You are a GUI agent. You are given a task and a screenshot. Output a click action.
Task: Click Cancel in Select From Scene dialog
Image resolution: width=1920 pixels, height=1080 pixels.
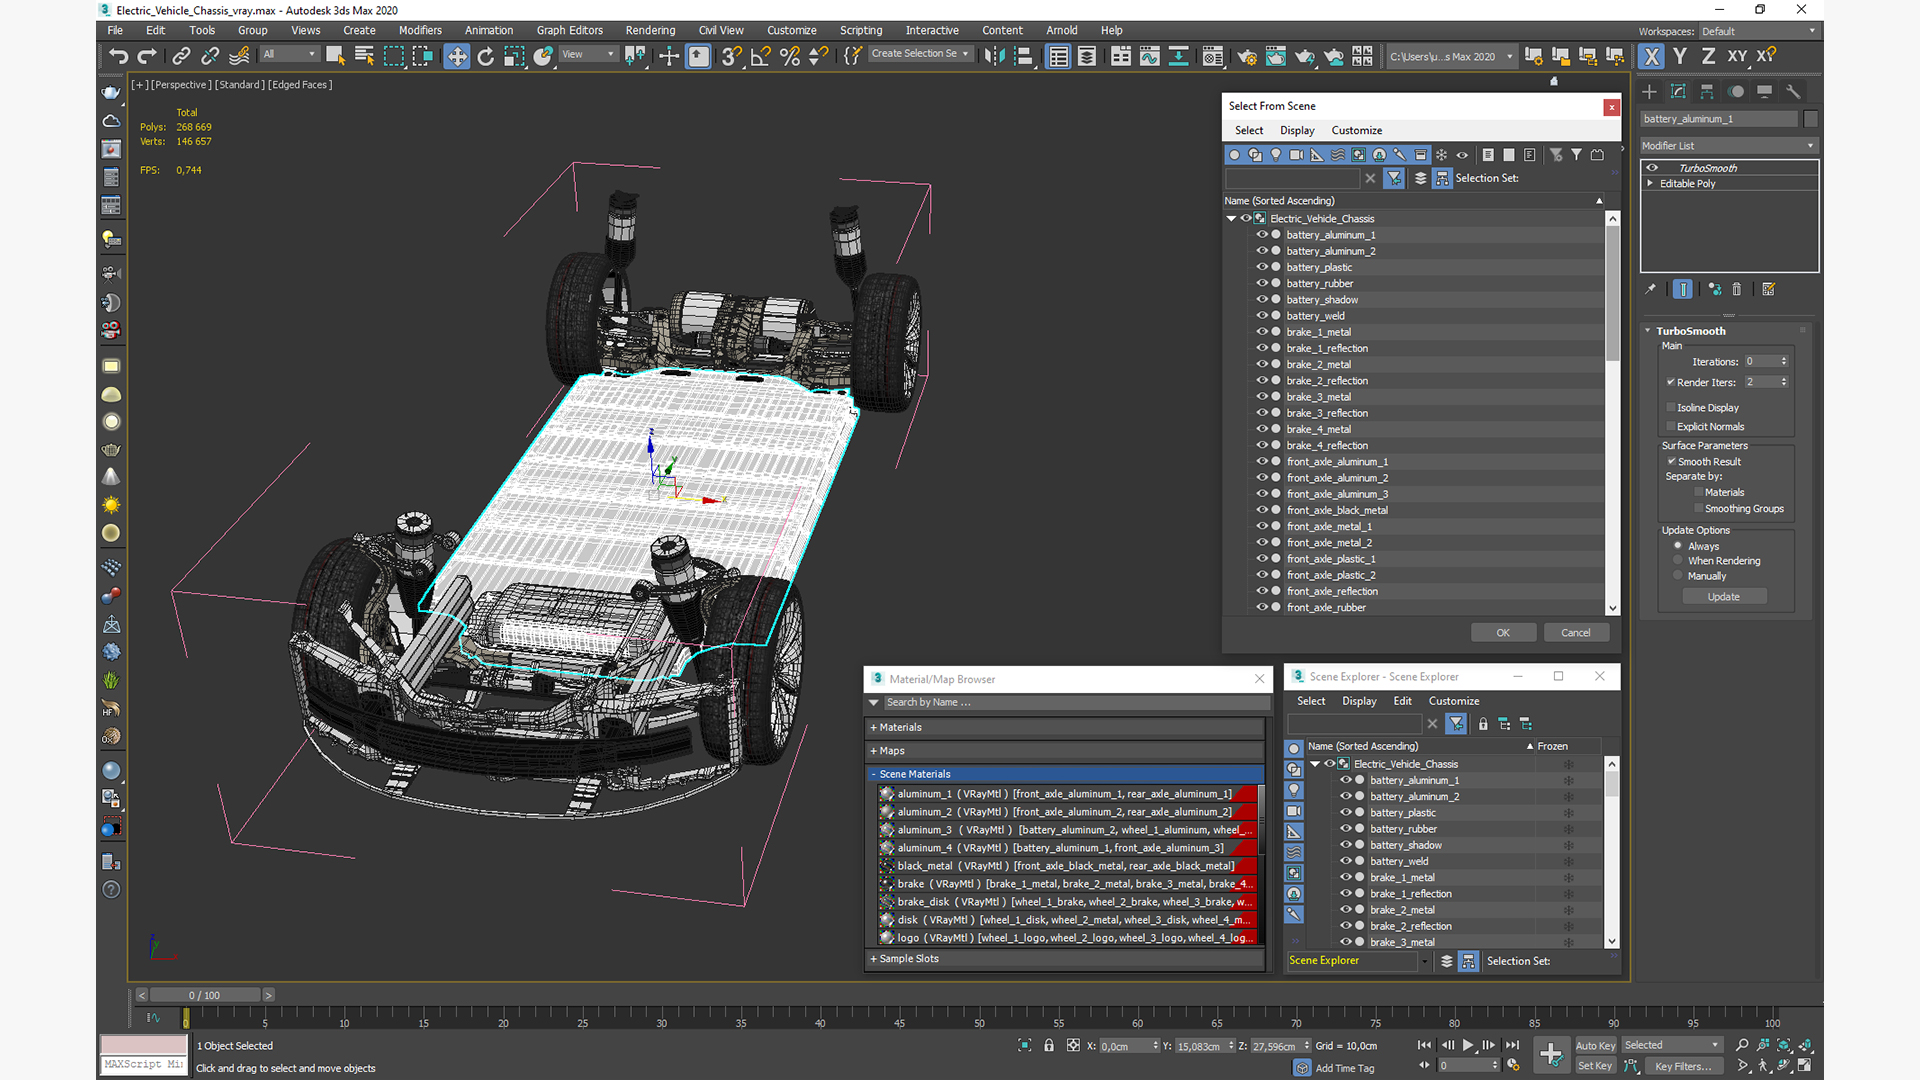pos(1576,632)
